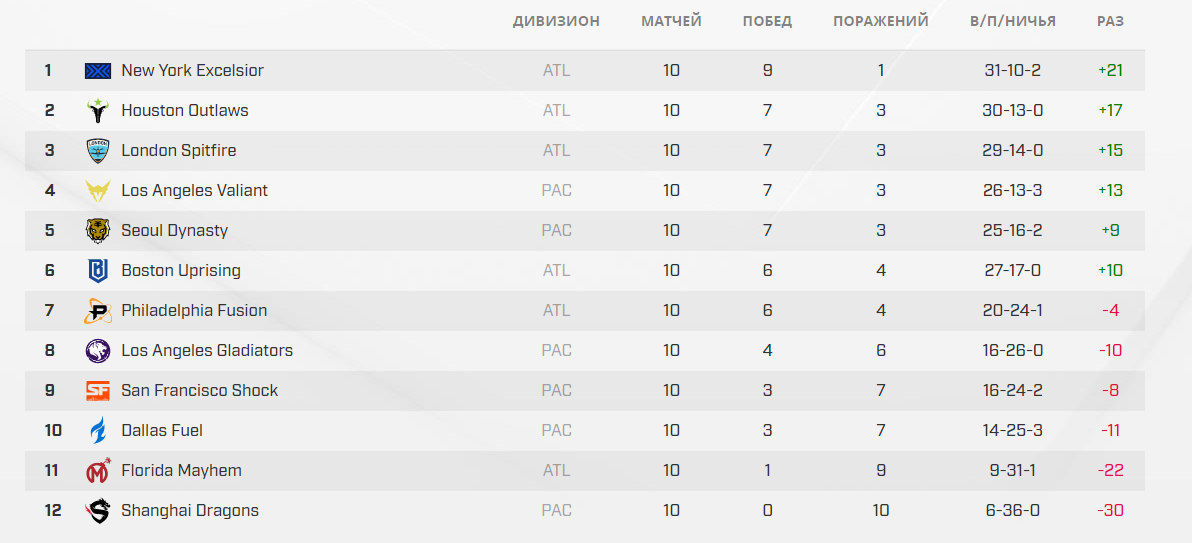Click the РАЗ column header
1192x543 pixels.
point(1110,21)
